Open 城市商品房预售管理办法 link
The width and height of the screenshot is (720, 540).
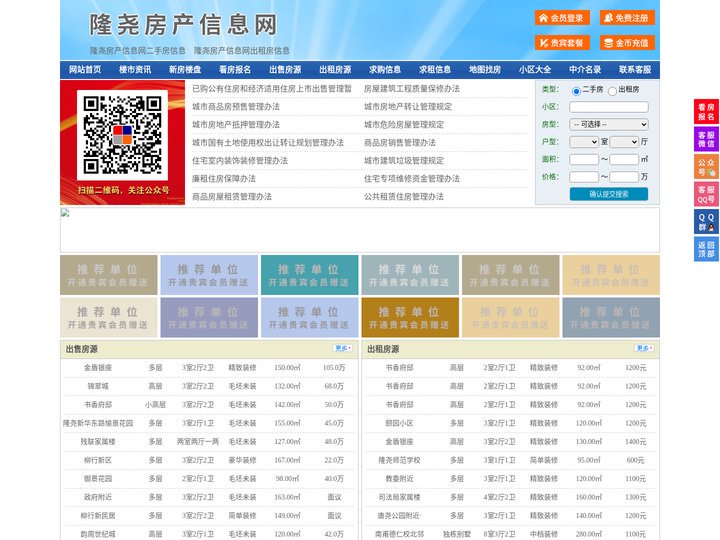click(236, 107)
